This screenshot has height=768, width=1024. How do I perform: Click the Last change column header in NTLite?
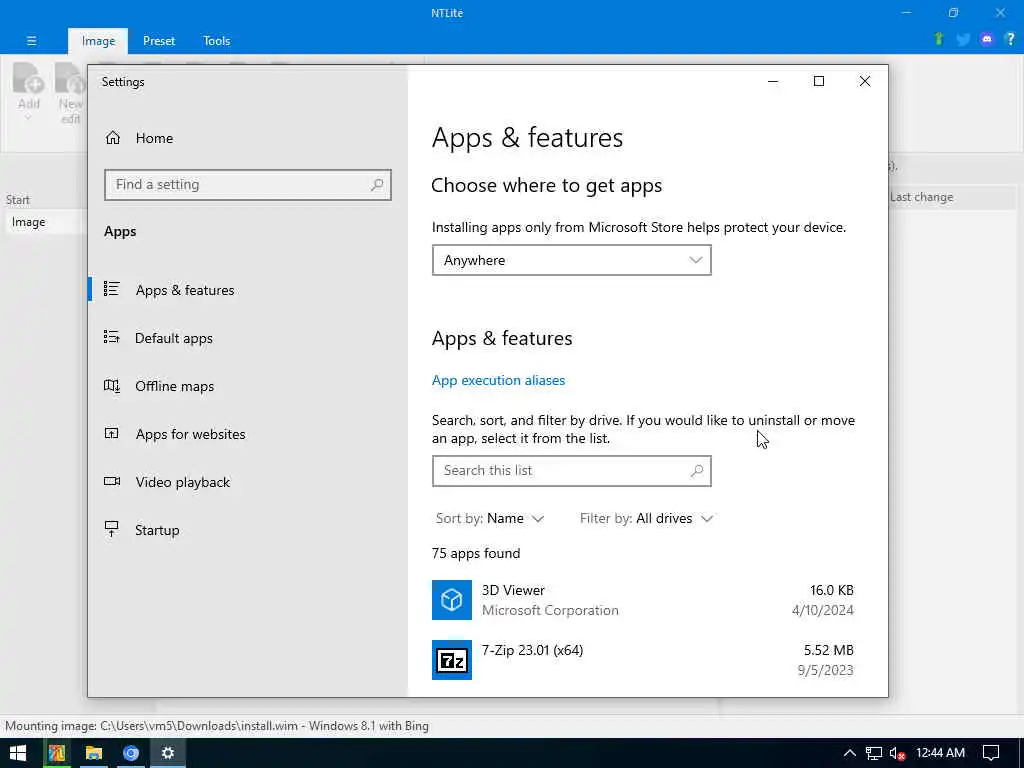[921, 197]
